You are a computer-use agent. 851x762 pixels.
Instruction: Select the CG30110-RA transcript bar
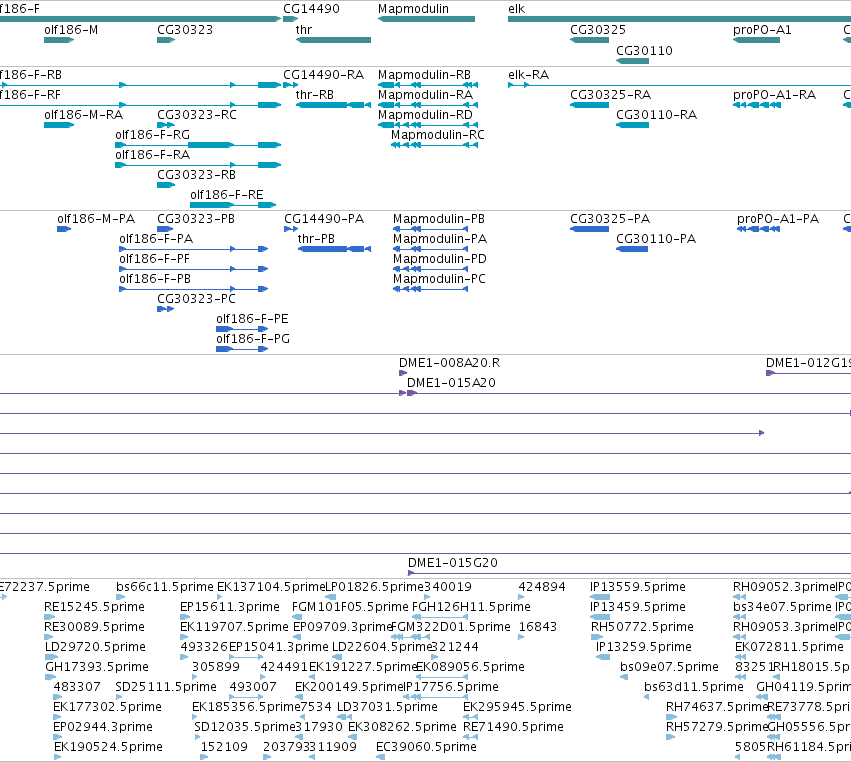point(632,125)
